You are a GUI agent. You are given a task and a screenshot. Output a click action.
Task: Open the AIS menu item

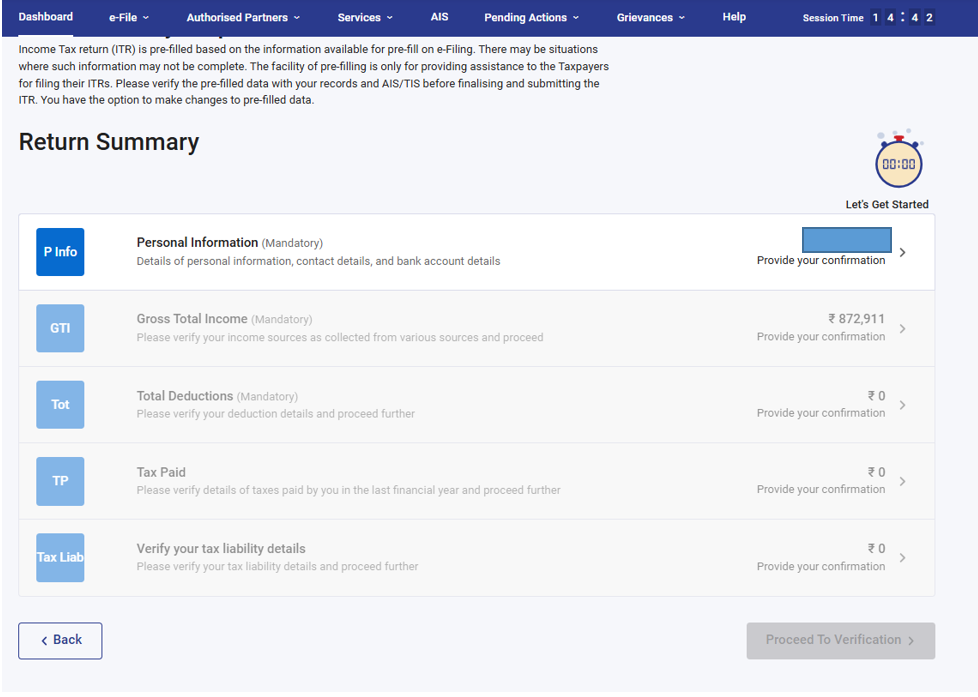click(x=440, y=17)
